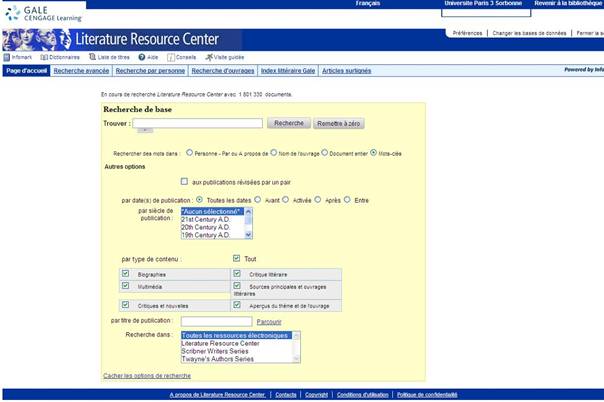Select 21st Century A.D. in list

point(213,219)
